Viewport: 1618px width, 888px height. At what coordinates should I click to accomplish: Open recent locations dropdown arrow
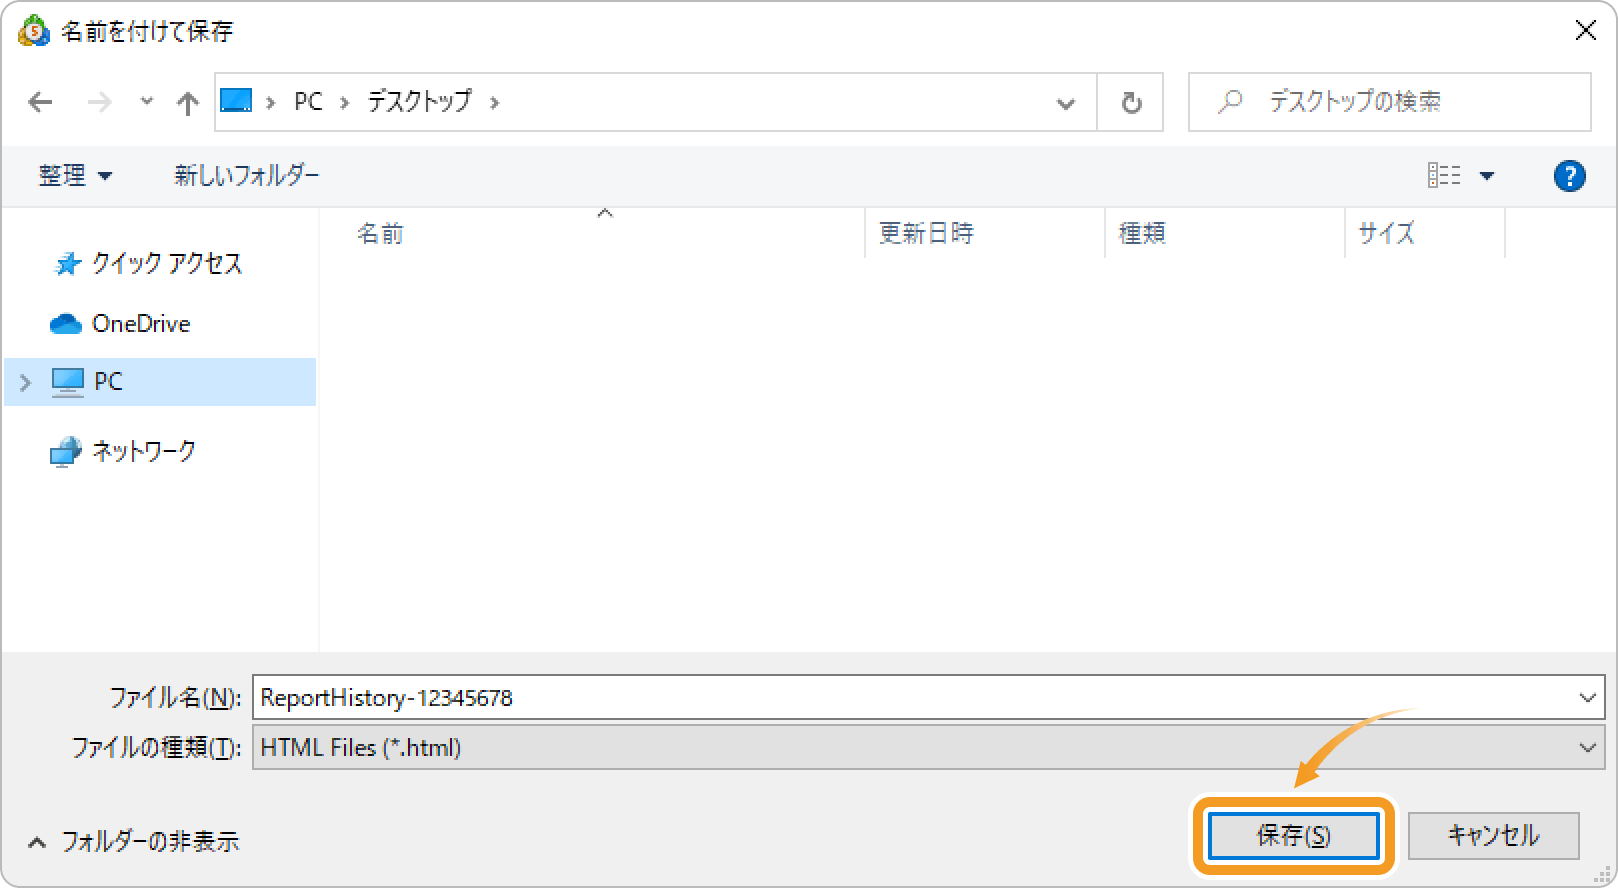point(147,101)
